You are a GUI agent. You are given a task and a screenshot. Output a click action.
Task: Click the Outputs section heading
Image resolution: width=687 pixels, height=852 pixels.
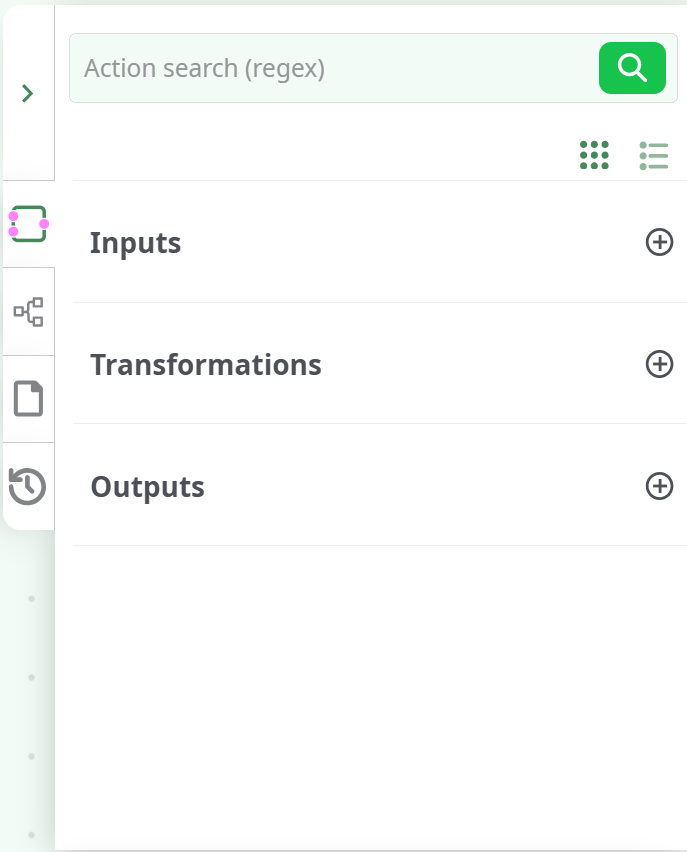pos(147,487)
